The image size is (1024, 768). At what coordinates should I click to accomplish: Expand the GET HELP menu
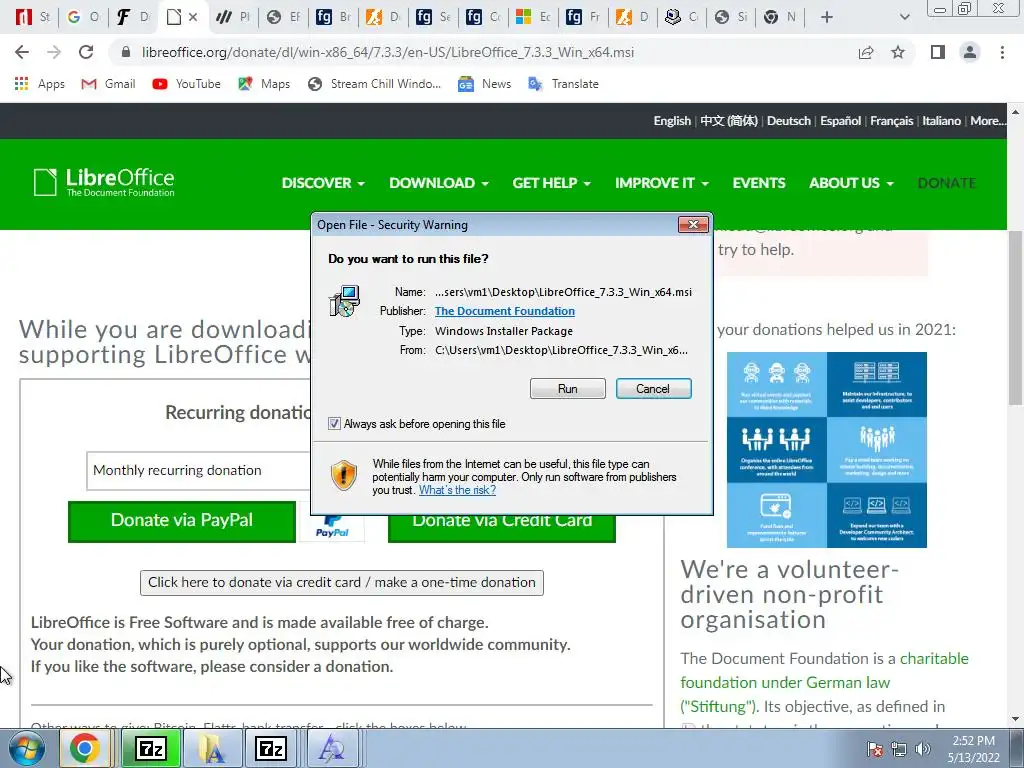click(551, 183)
